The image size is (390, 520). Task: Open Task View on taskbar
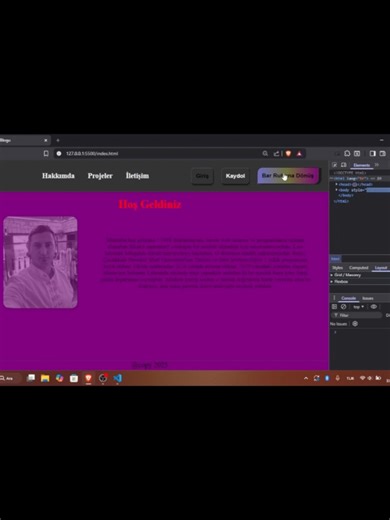[31, 378]
